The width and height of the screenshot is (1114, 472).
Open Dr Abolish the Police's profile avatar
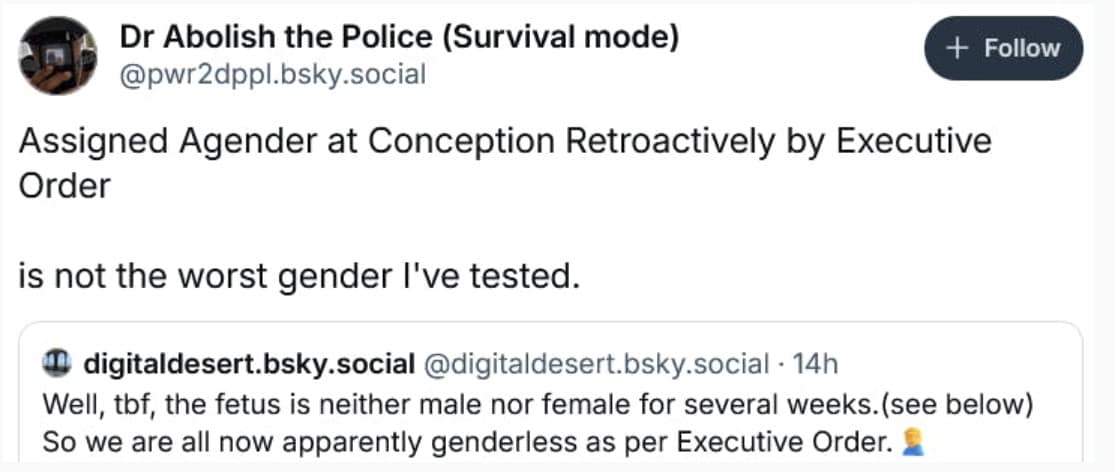[58, 54]
